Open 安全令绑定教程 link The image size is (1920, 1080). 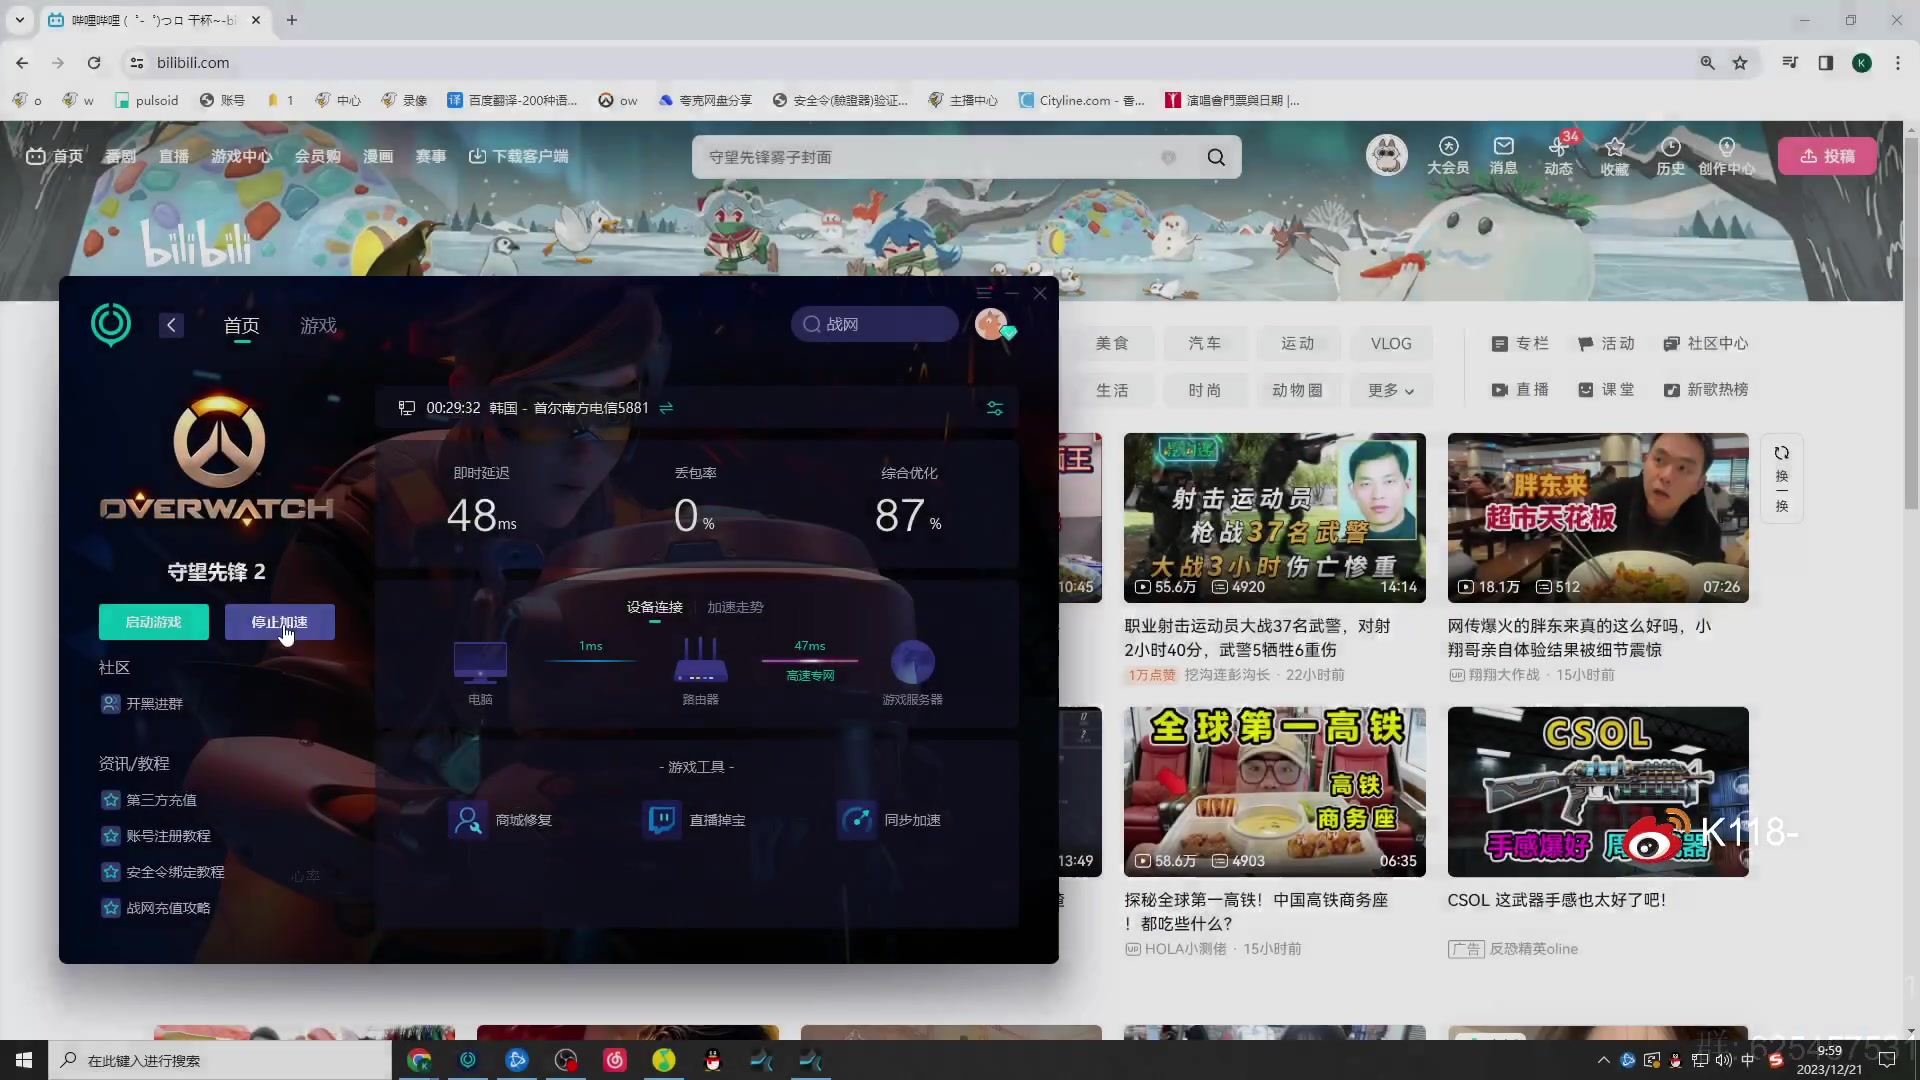[163, 872]
